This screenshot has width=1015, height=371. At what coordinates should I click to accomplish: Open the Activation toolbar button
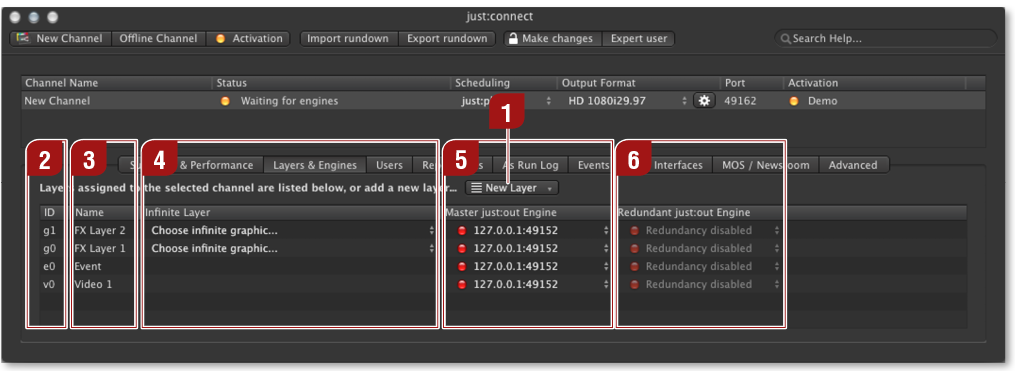(x=249, y=39)
